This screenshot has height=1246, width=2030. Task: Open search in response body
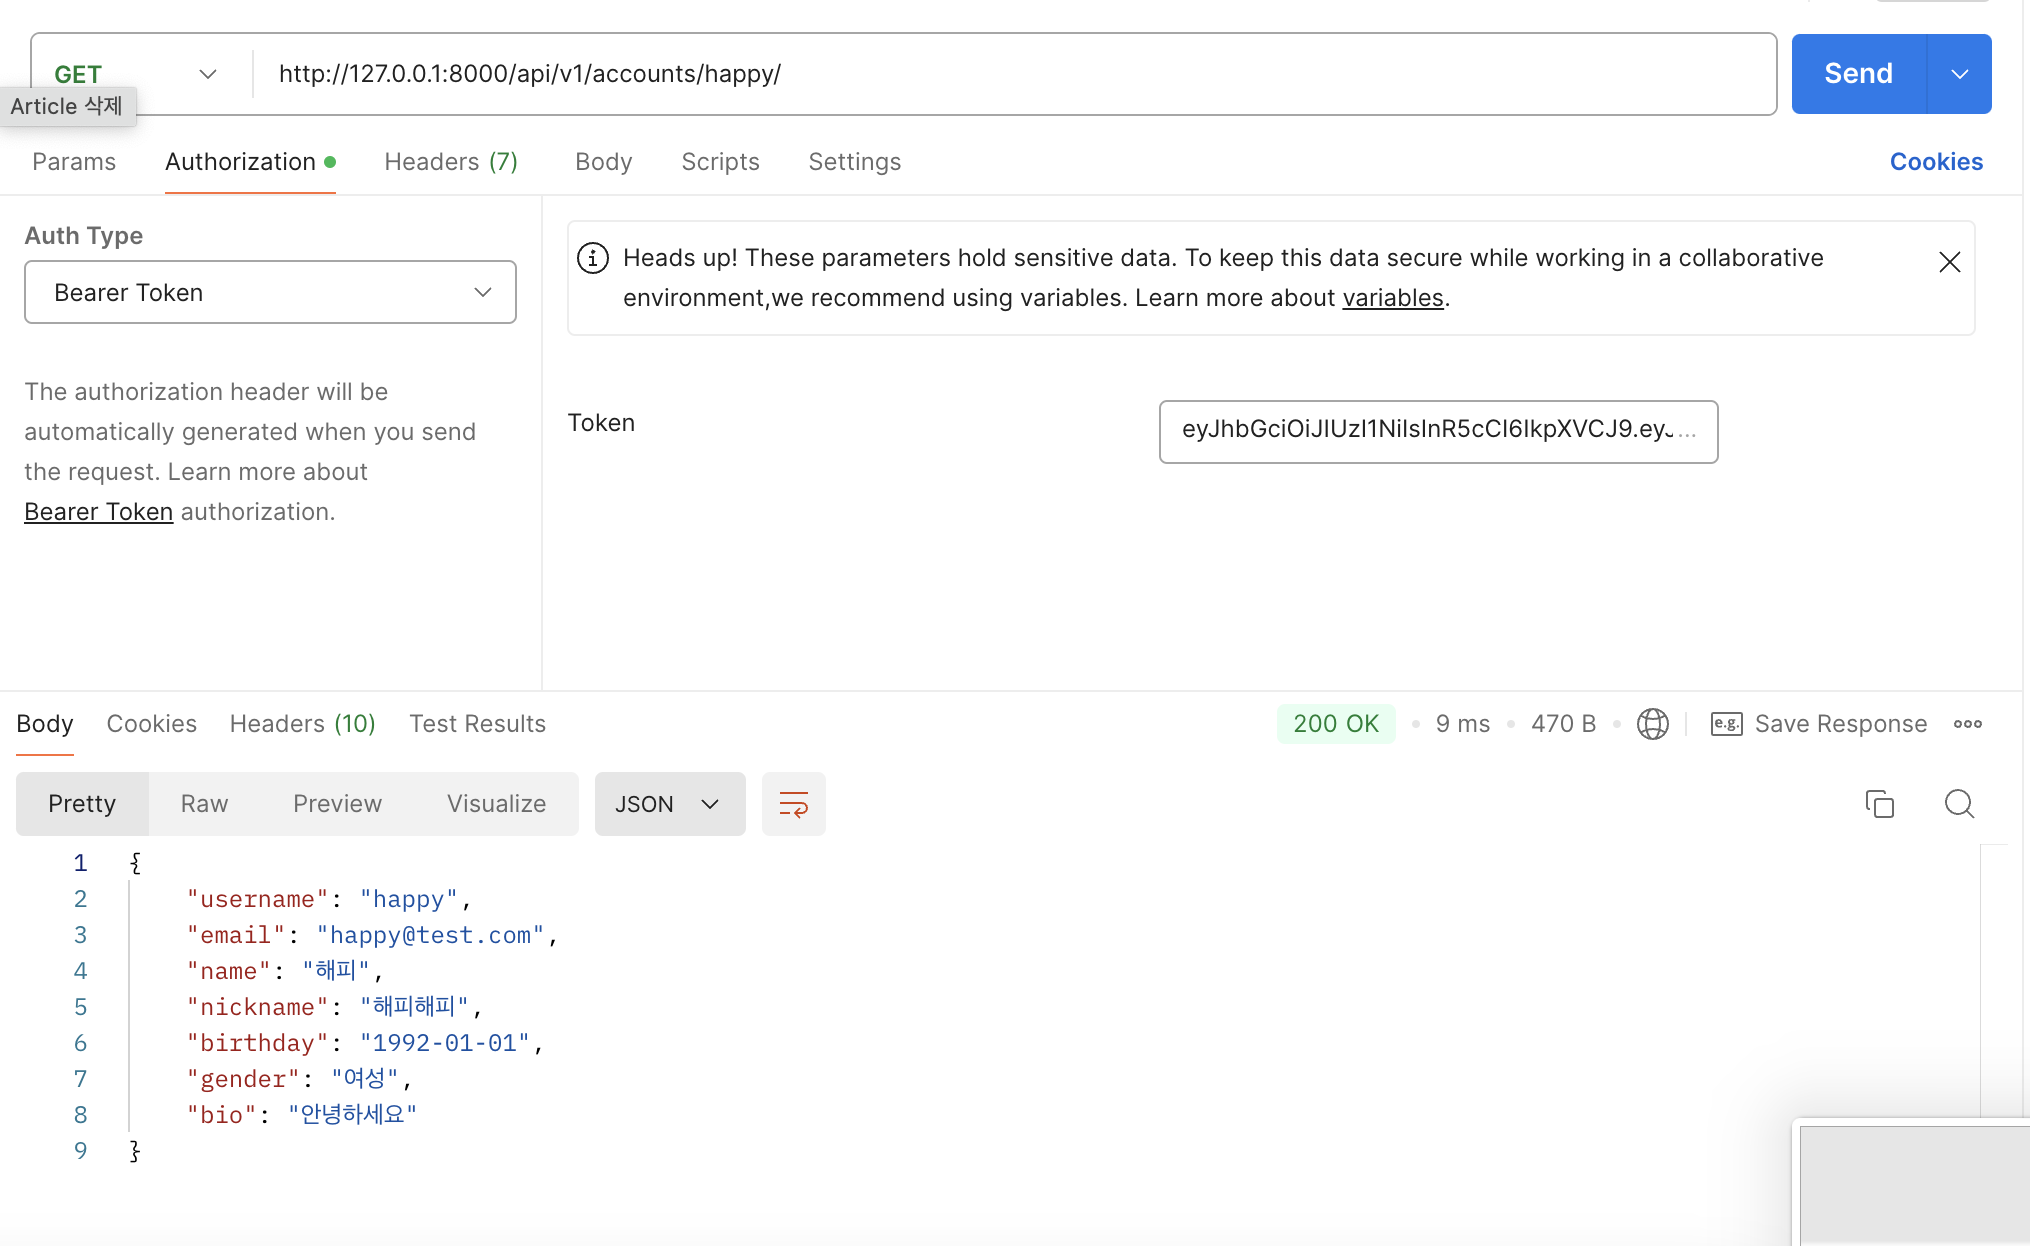[1959, 804]
